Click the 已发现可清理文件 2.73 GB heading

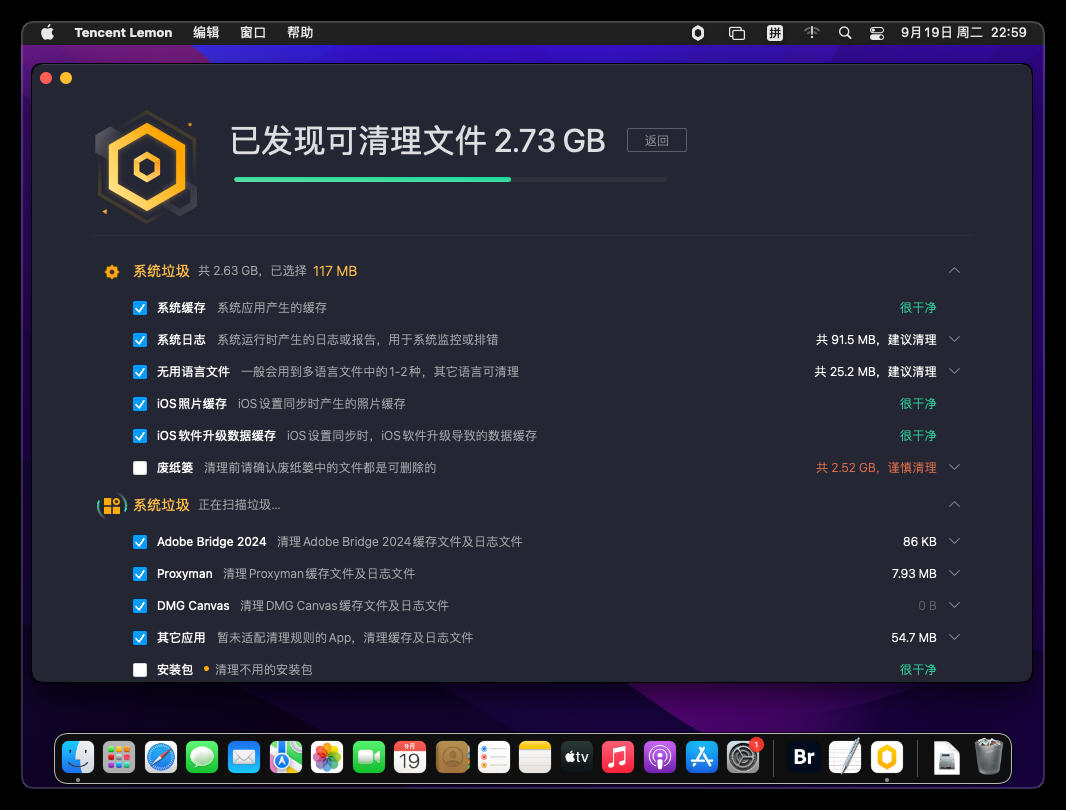(418, 141)
